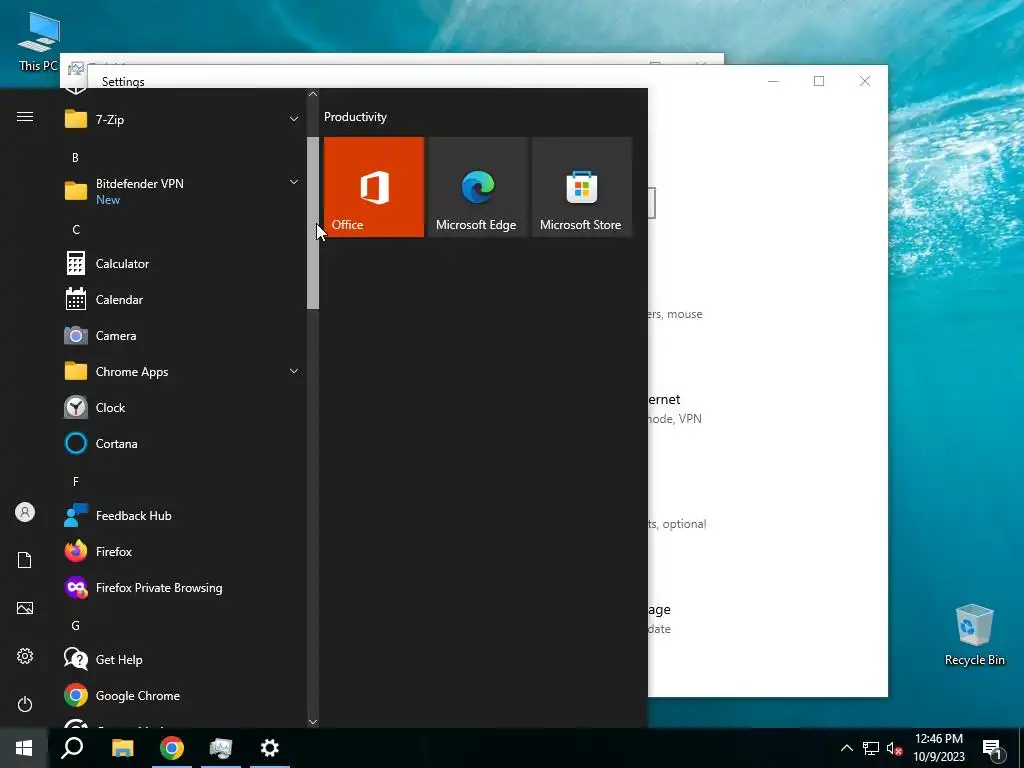
Task: Open the notification center
Action: (x=993, y=749)
